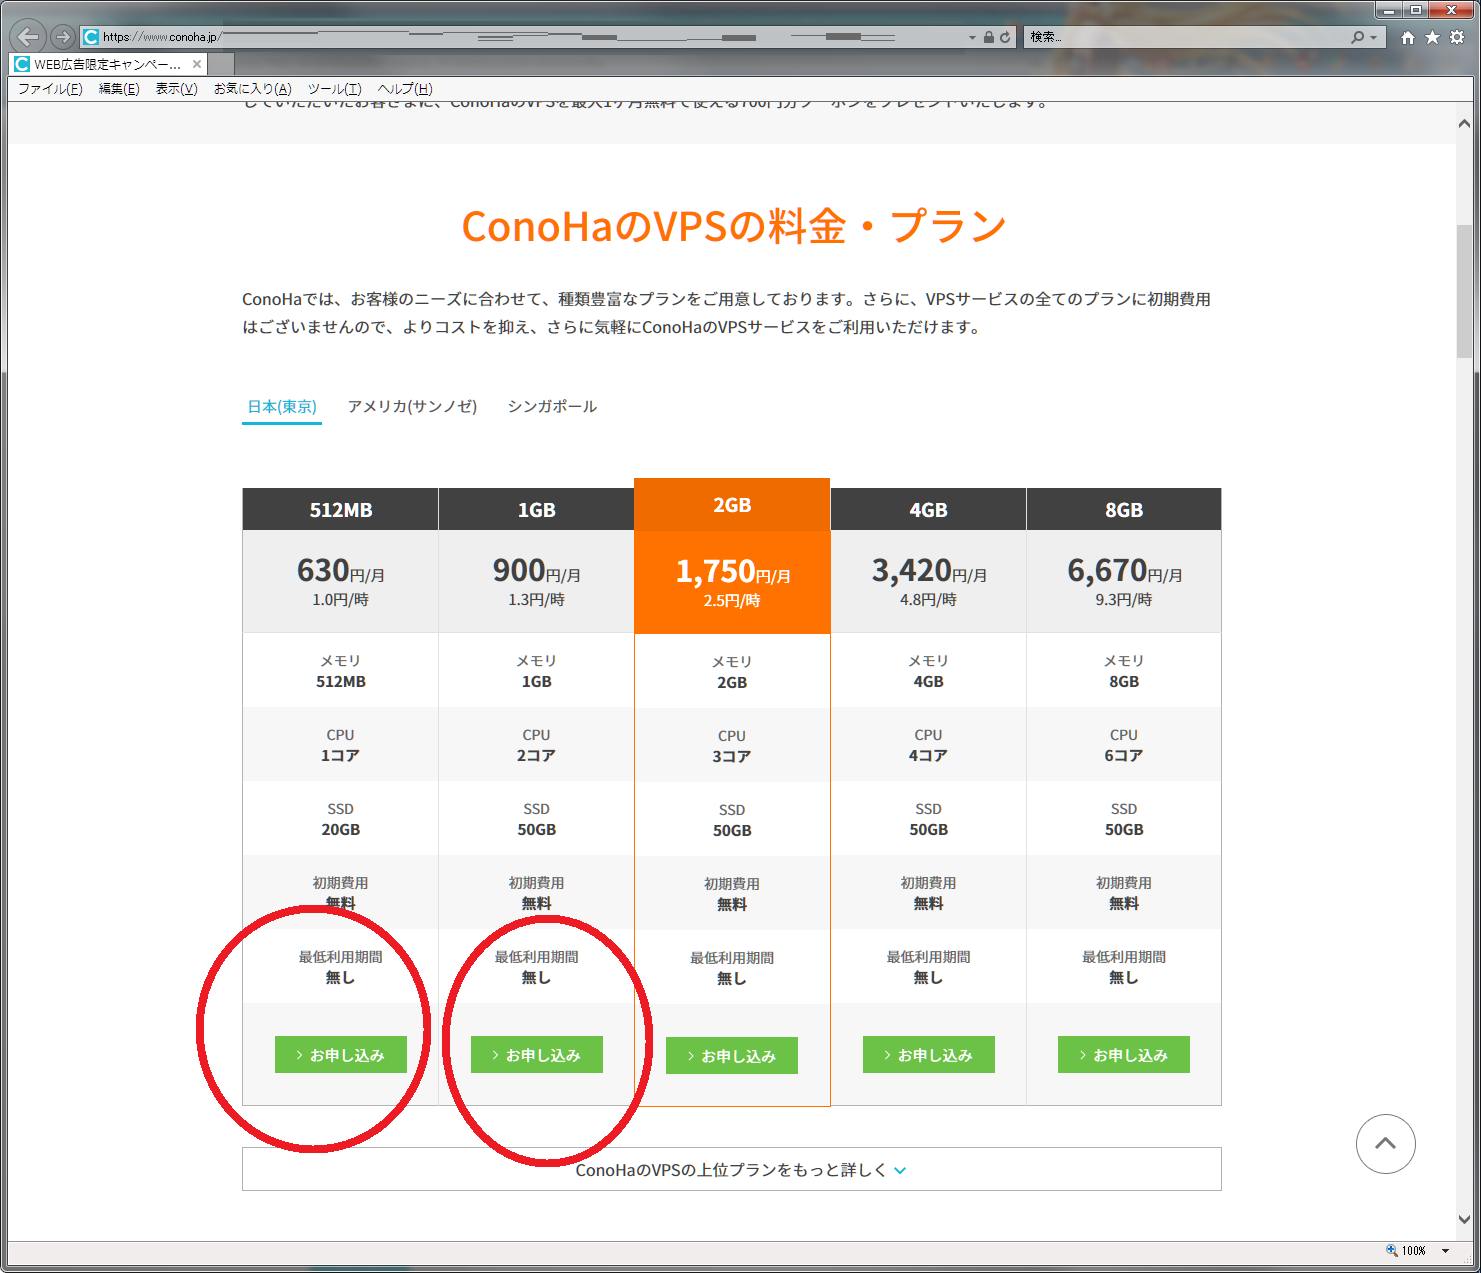Refresh the page with the reload icon
The height and width of the screenshot is (1273, 1481).
(x=1005, y=37)
